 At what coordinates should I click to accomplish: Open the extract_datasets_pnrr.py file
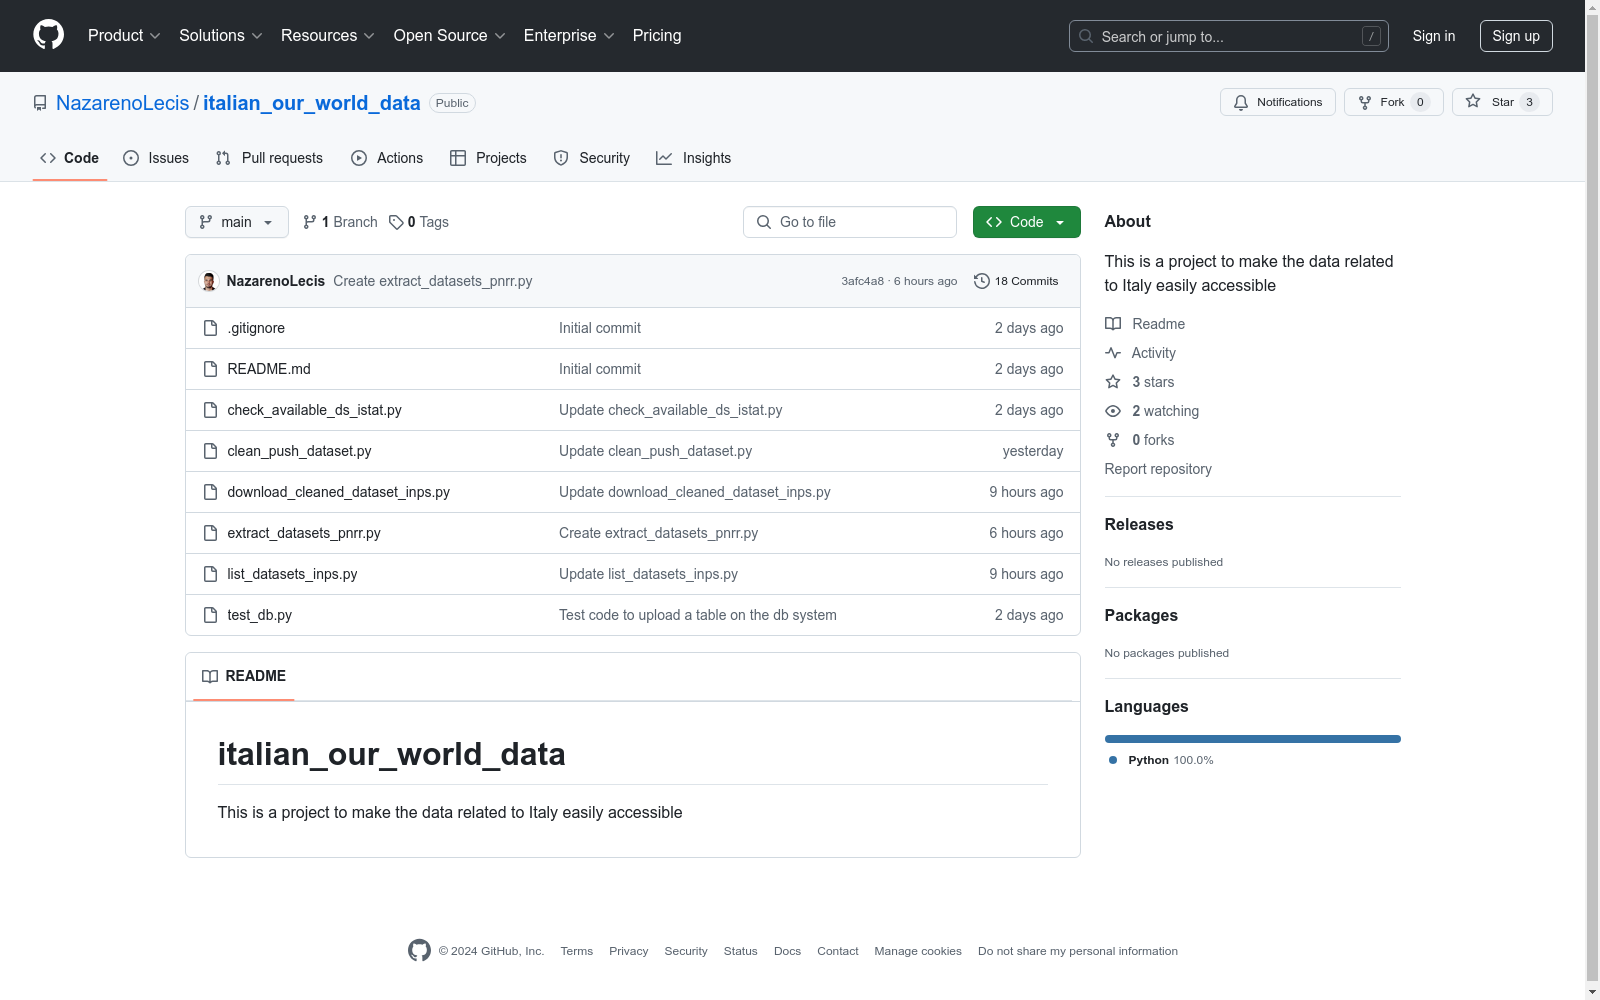pyautogui.click(x=304, y=533)
